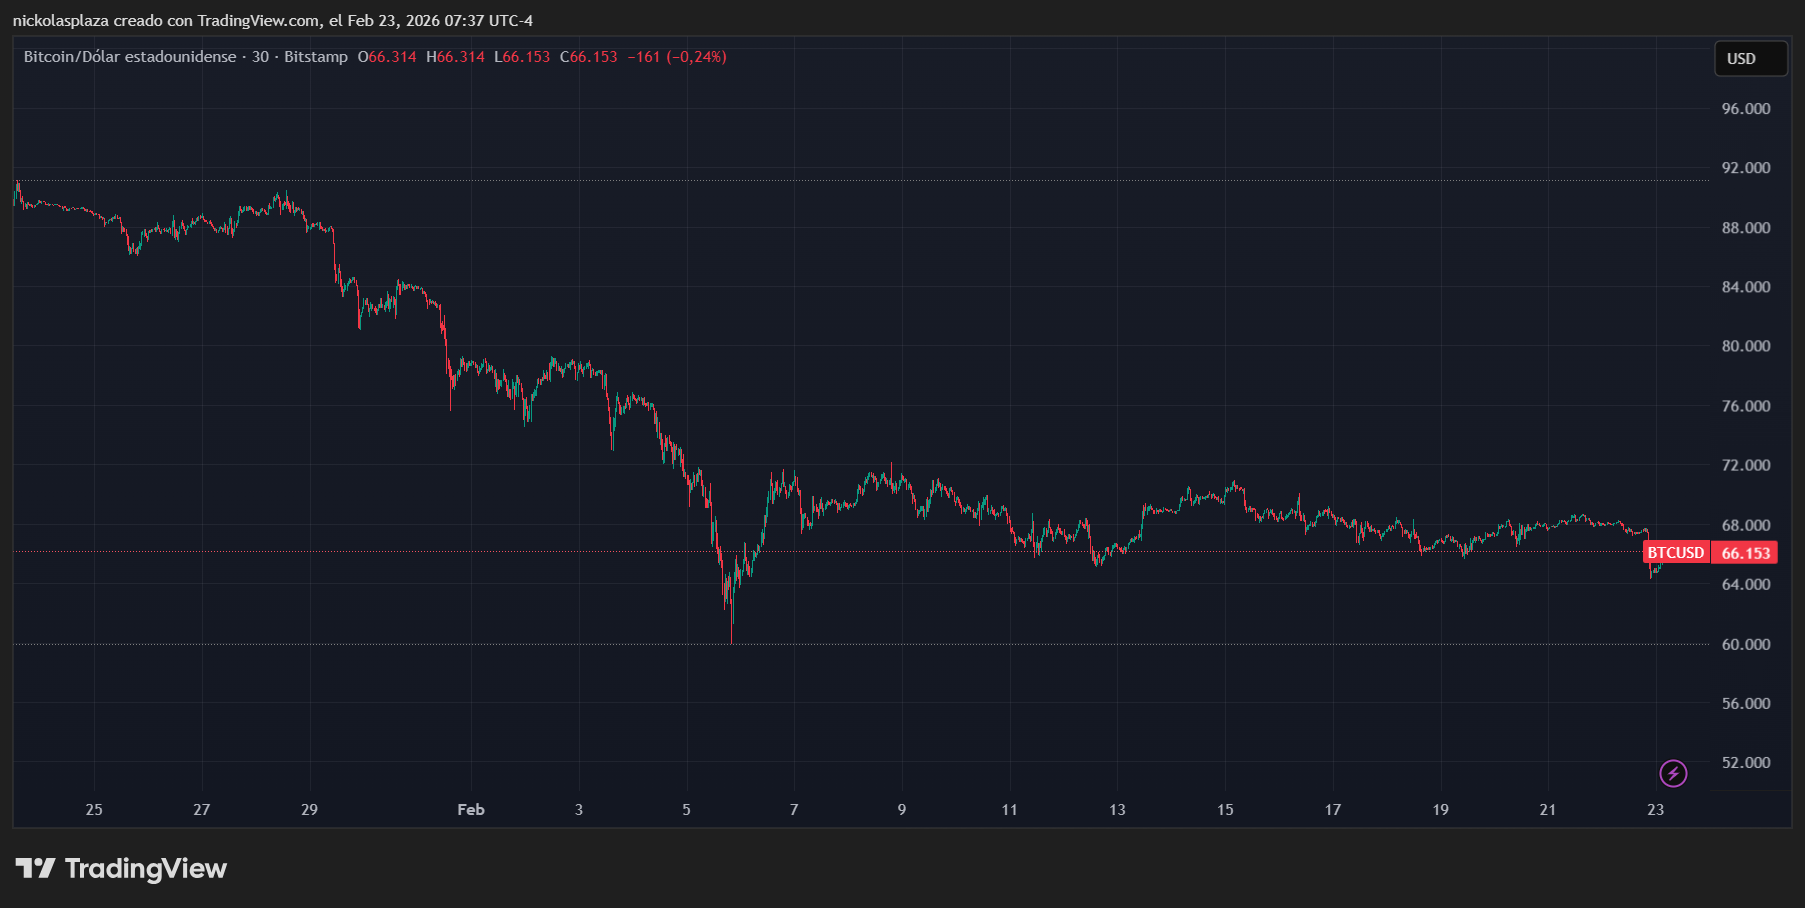Click the nickolasplaza creado con TradingView.com header
The width and height of the screenshot is (1805, 908).
pyautogui.click(x=272, y=21)
